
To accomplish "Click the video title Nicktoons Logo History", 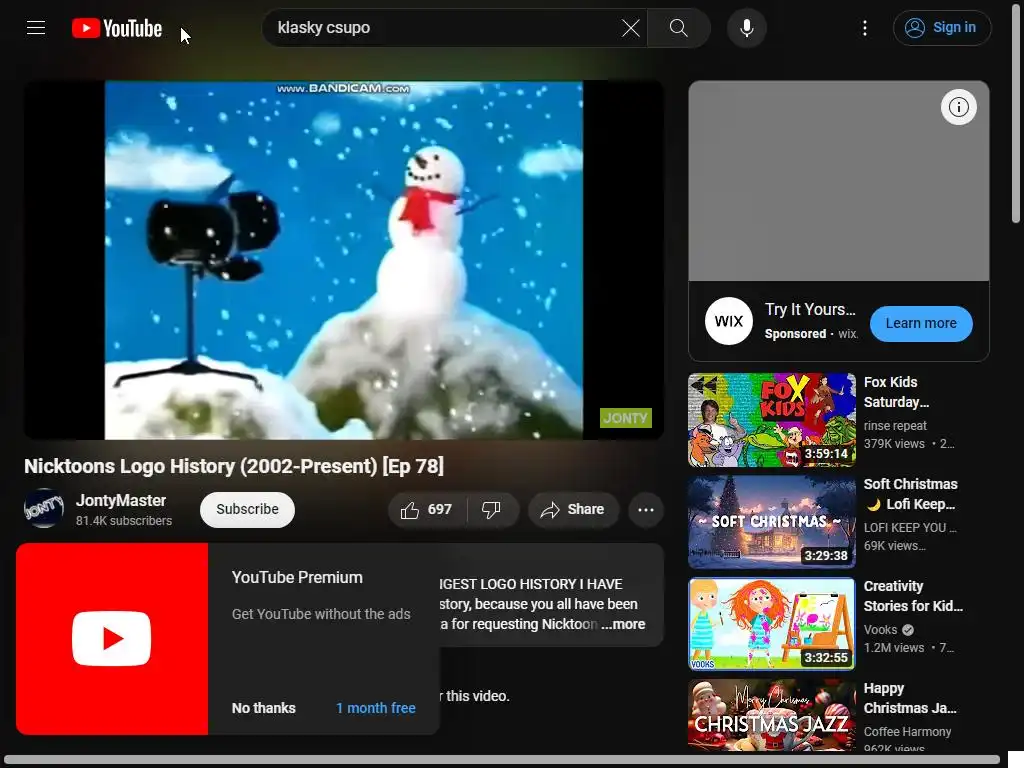I will click(234, 466).
